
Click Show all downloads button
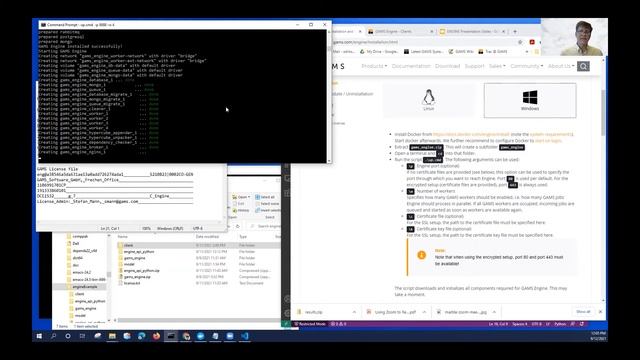(583, 312)
